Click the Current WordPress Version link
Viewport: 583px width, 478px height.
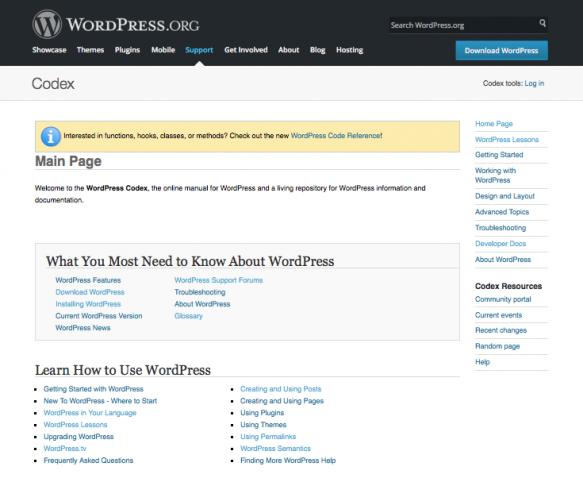pyautogui.click(x=99, y=316)
